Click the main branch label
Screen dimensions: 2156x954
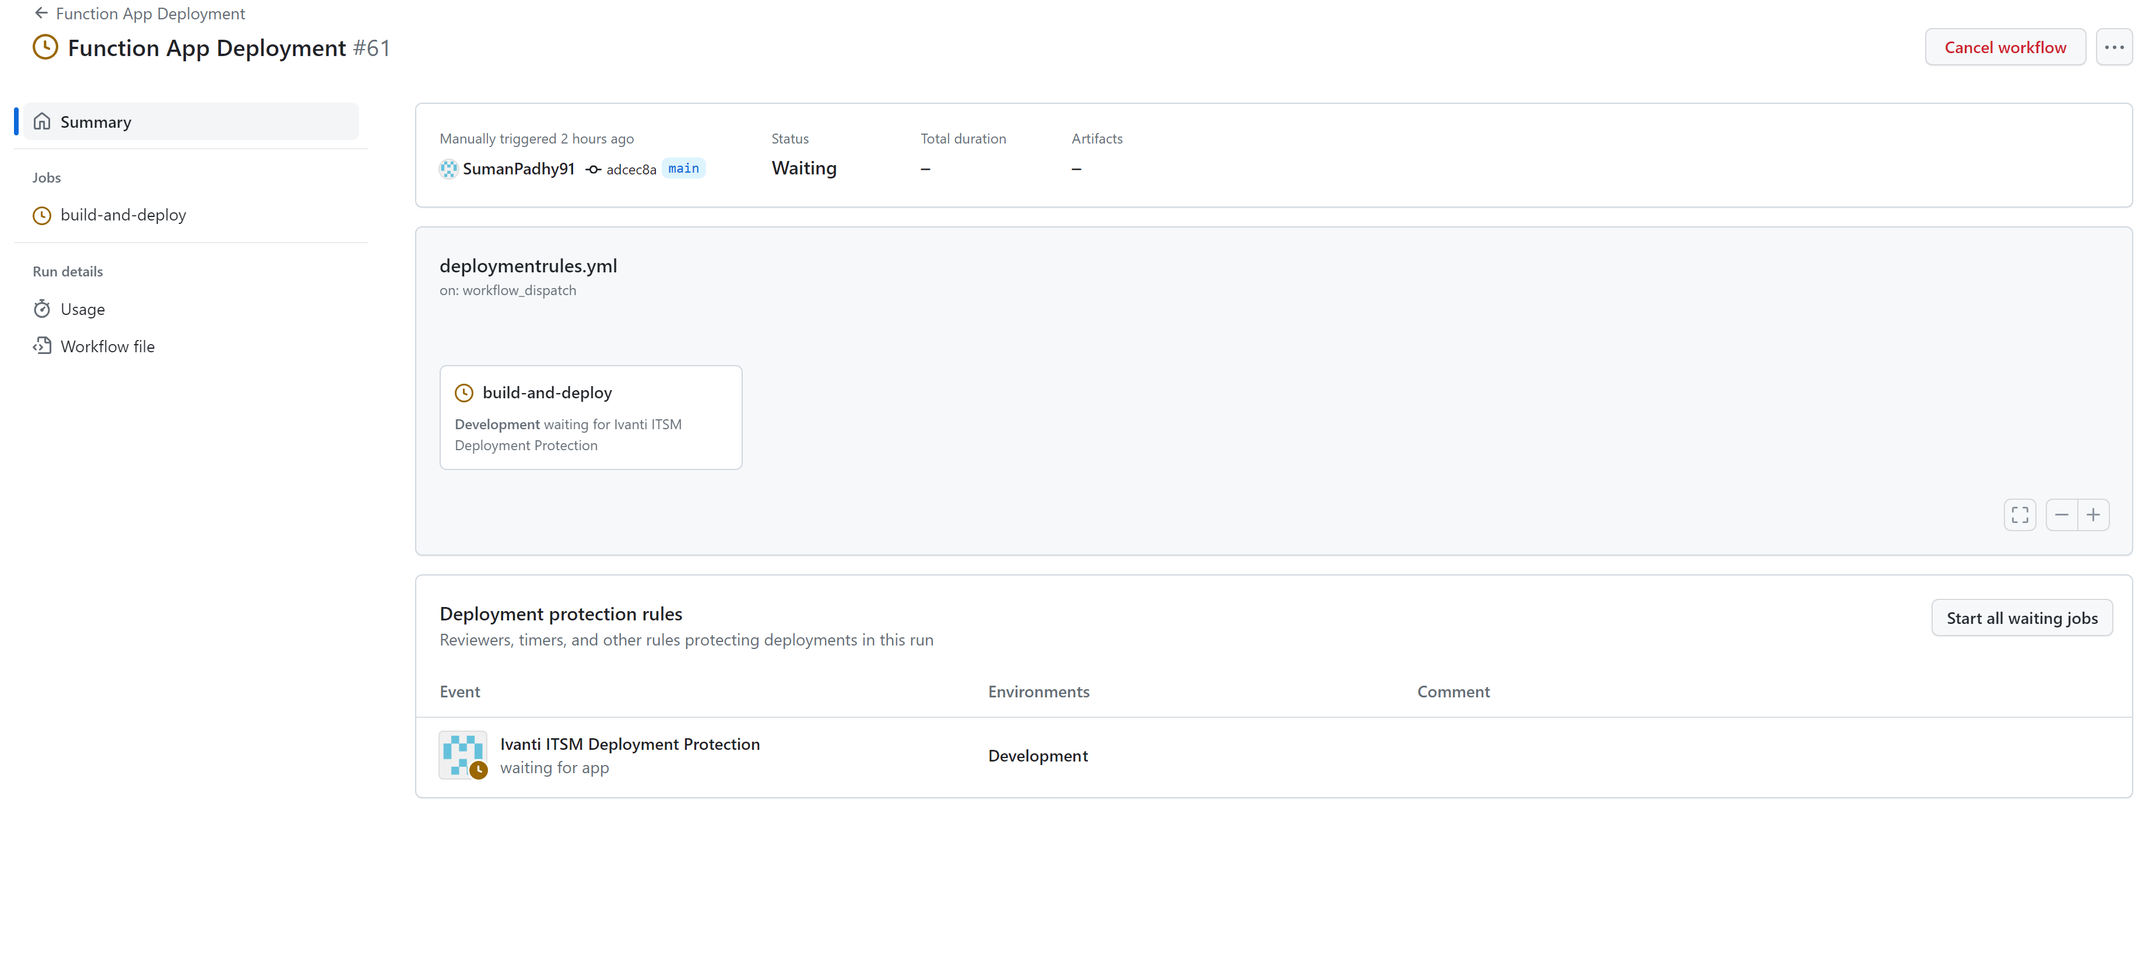point(683,169)
